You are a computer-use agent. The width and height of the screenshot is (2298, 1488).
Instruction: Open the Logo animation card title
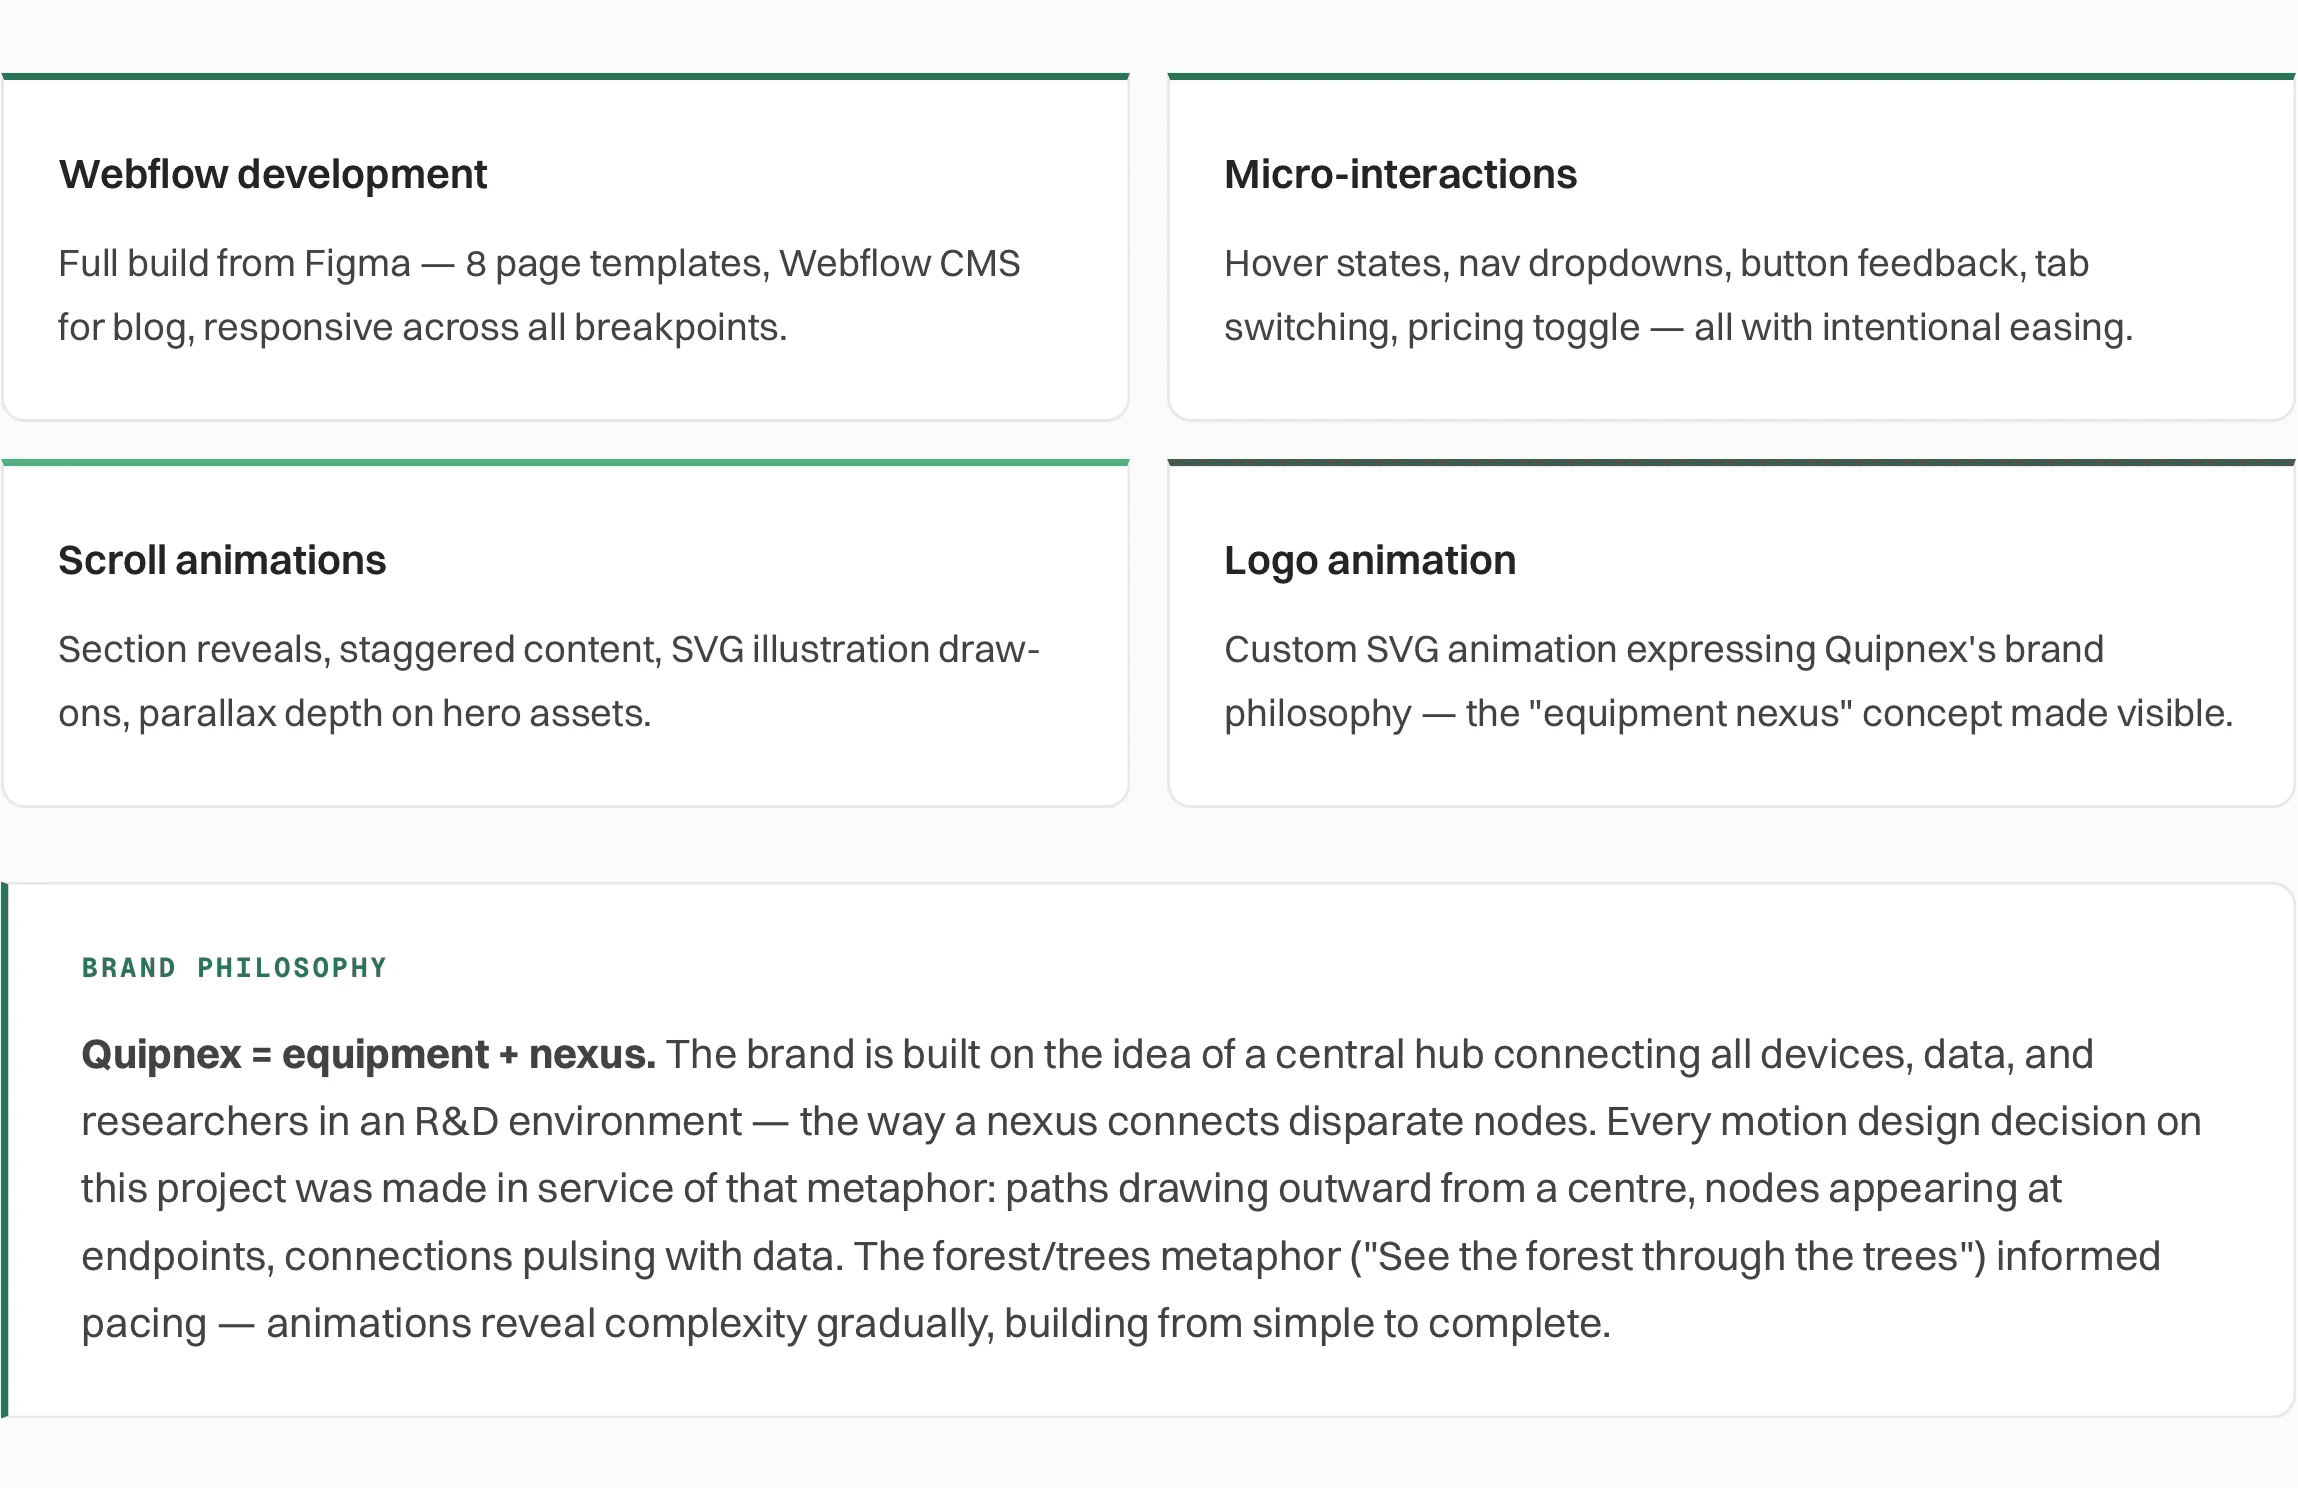(1370, 561)
